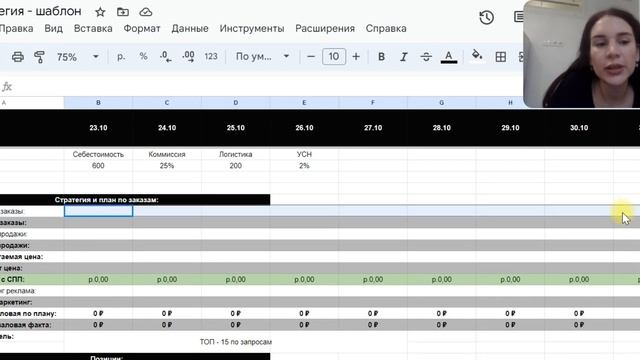Decrease decimal places
The height and width of the screenshot is (360, 640).
click(x=165, y=56)
